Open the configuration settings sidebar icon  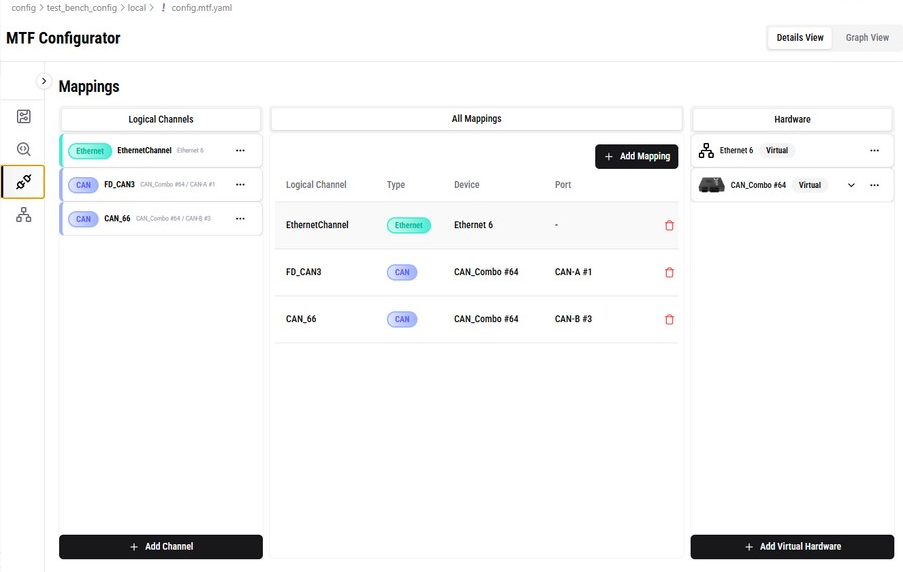pos(23,117)
